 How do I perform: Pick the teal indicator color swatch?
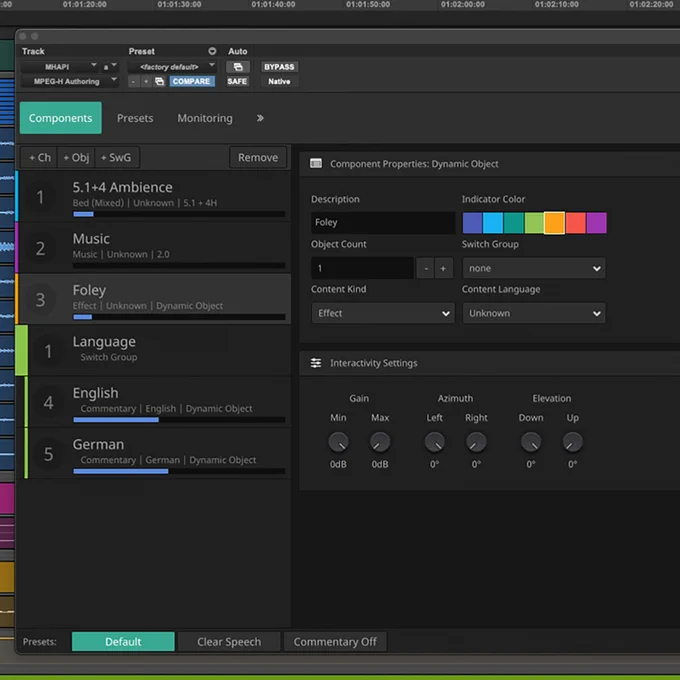[x=513, y=223]
